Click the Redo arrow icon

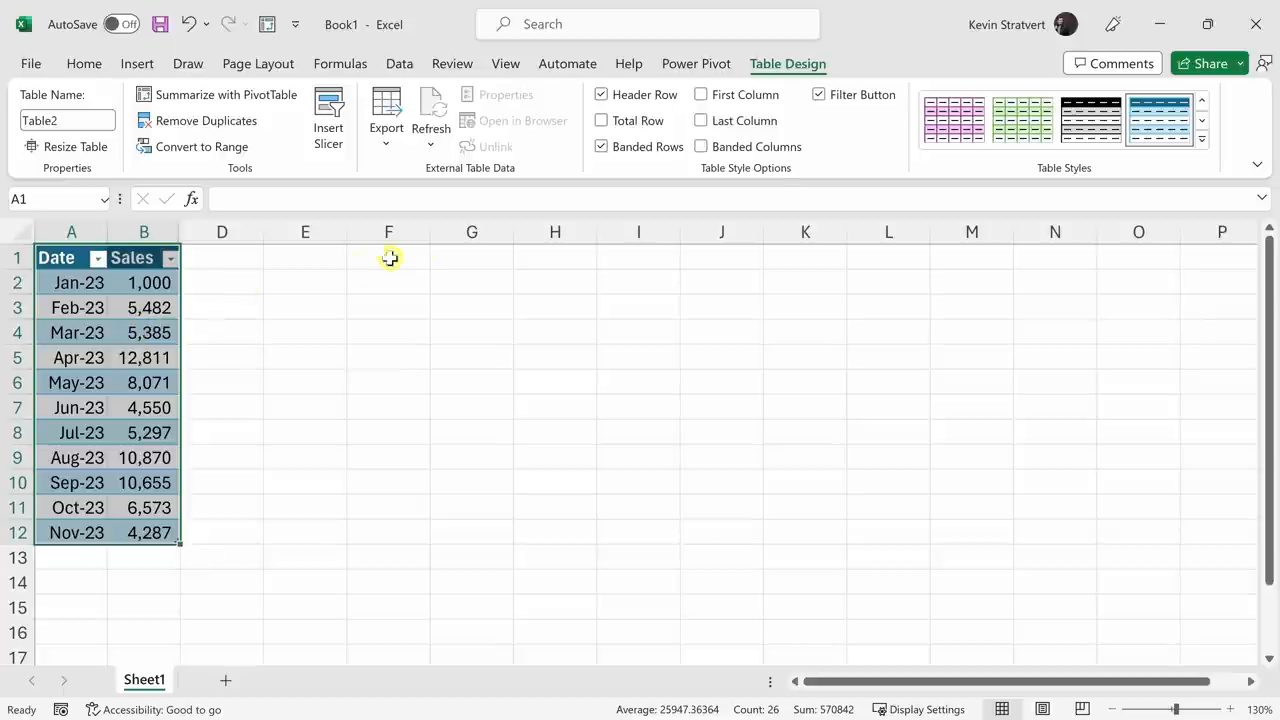point(228,24)
